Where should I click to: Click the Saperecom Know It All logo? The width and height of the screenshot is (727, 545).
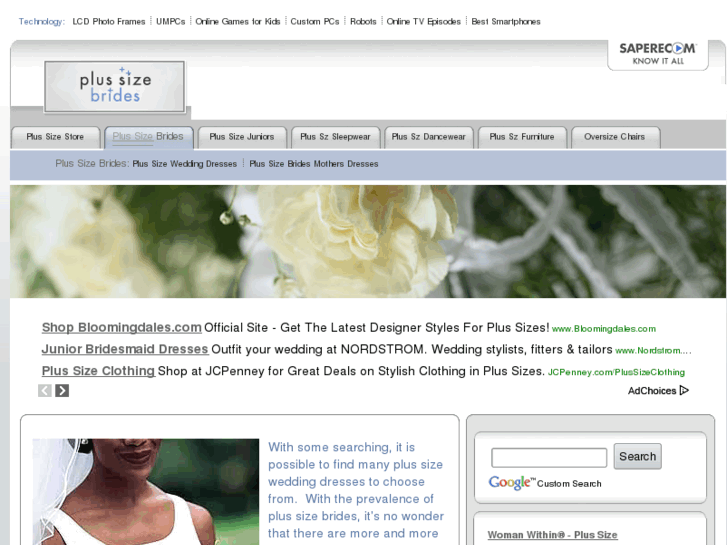coord(657,54)
